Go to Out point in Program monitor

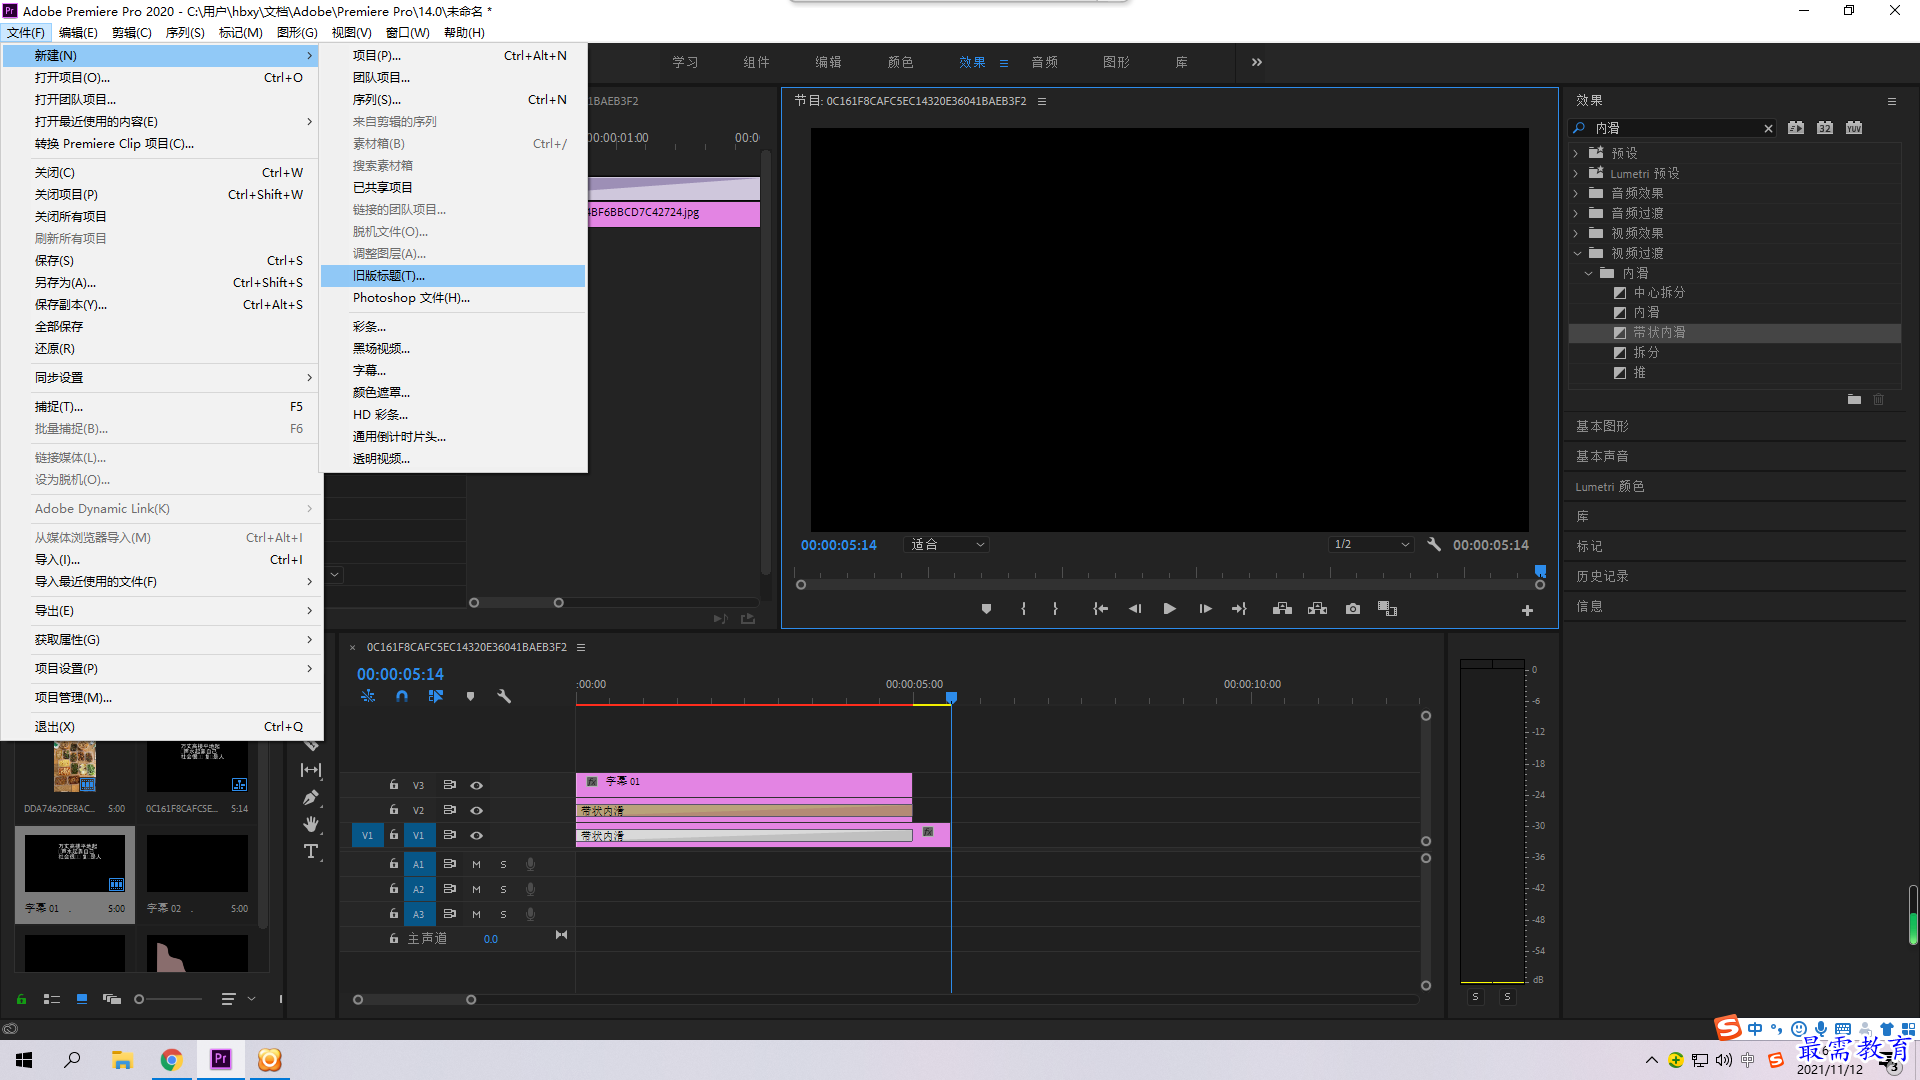pyautogui.click(x=1239, y=609)
